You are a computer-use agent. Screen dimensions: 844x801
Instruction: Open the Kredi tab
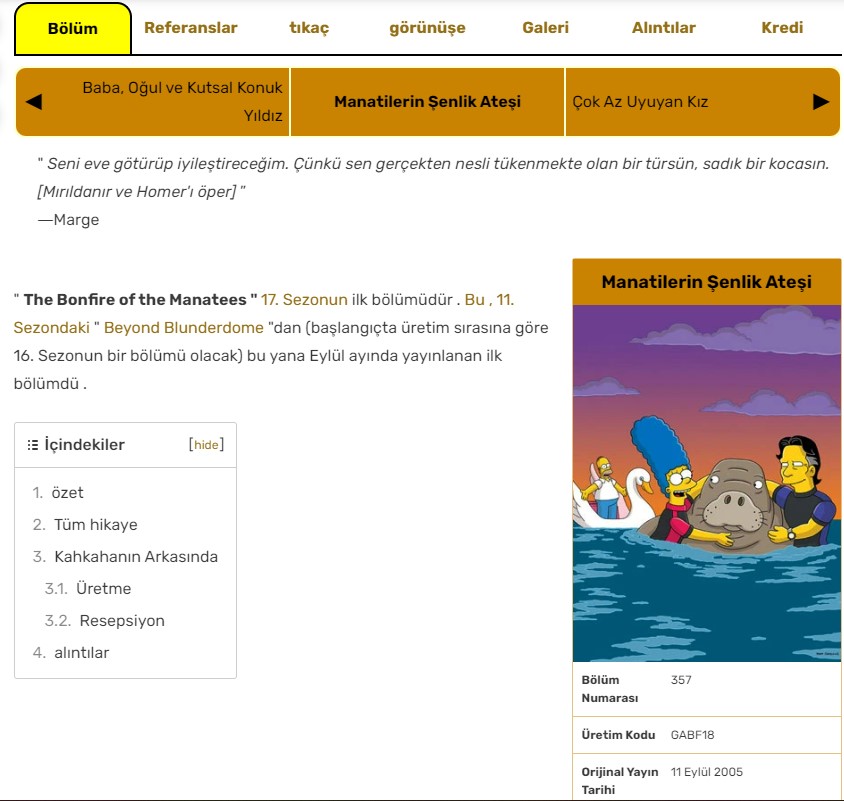pos(782,28)
